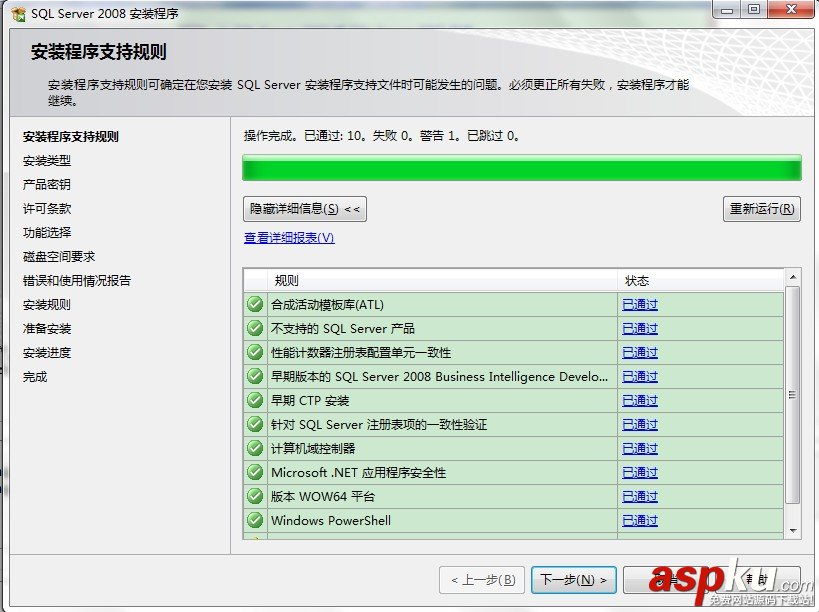Select 功能选择 step in sidebar
Screen dimensions: 819x612
(47, 233)
